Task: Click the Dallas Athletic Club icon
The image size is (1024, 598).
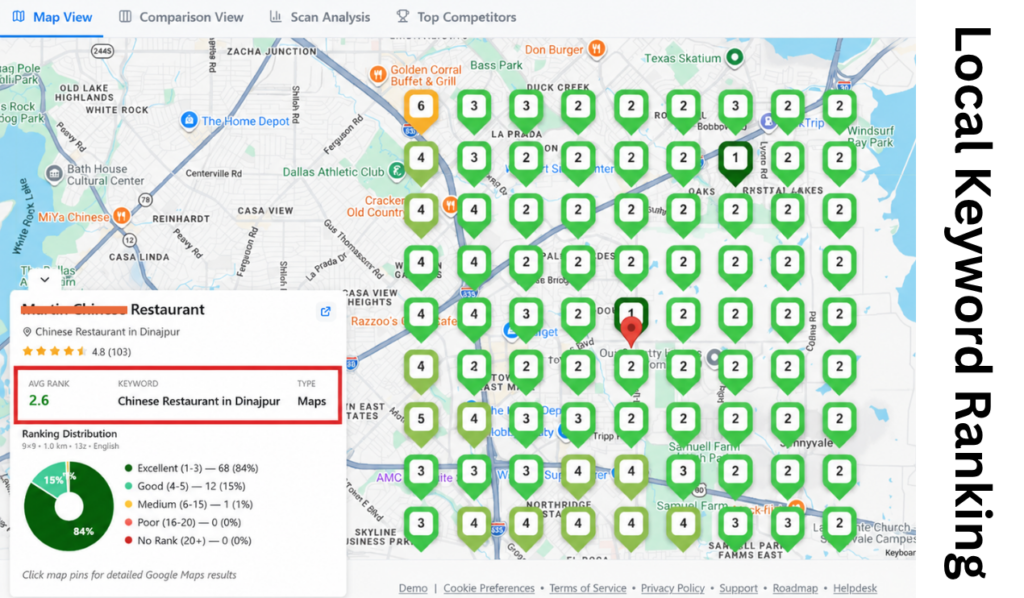Action: pyautogui.click(x=396, y=171)
